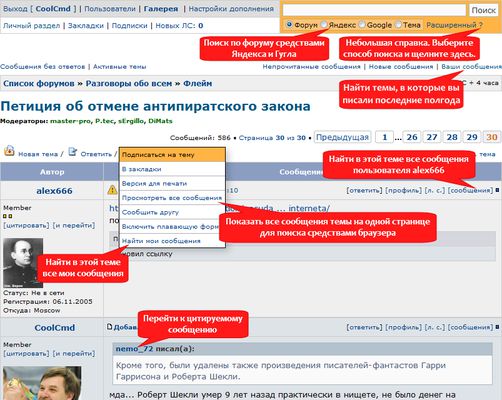Select the Форум search radio button
Screen dimensions: 502x400
(x=289, y=24)
